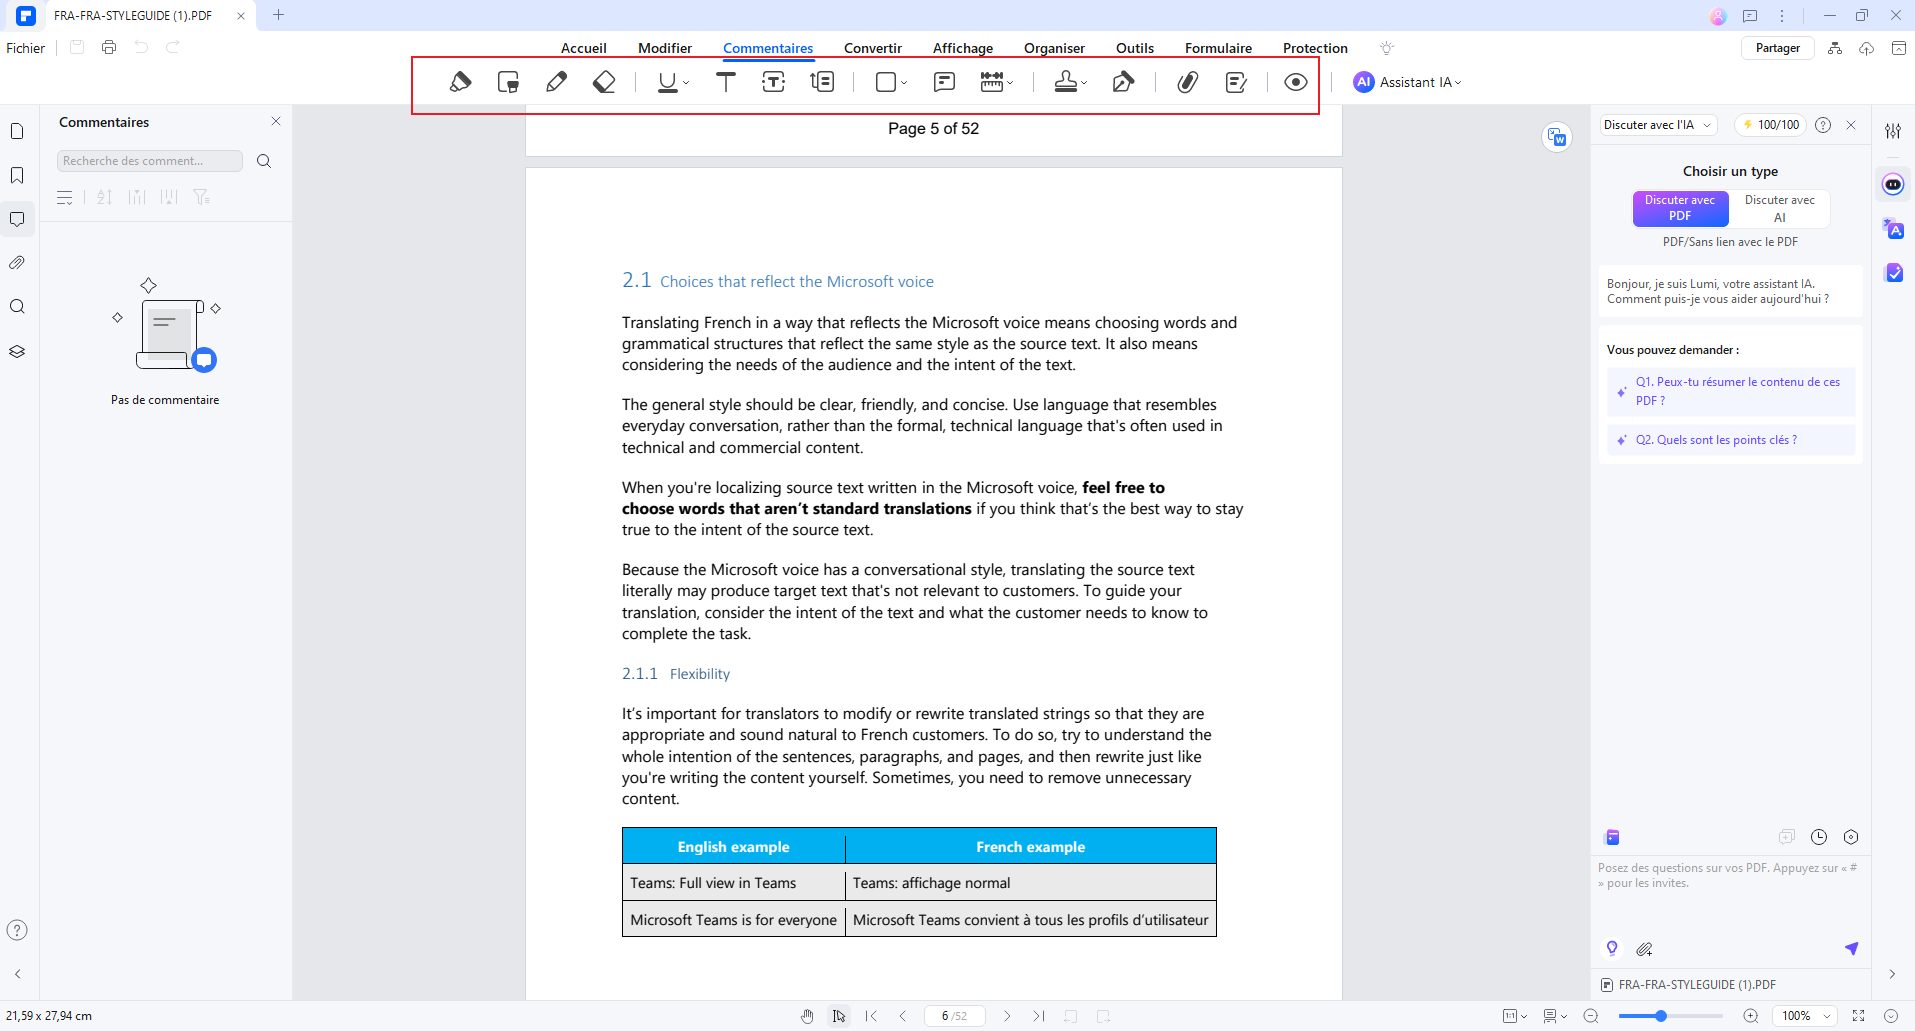The height and width of the screenshot is (1031, 1915).
Task: Add a sticky Note comment
Action: point(944,82)
